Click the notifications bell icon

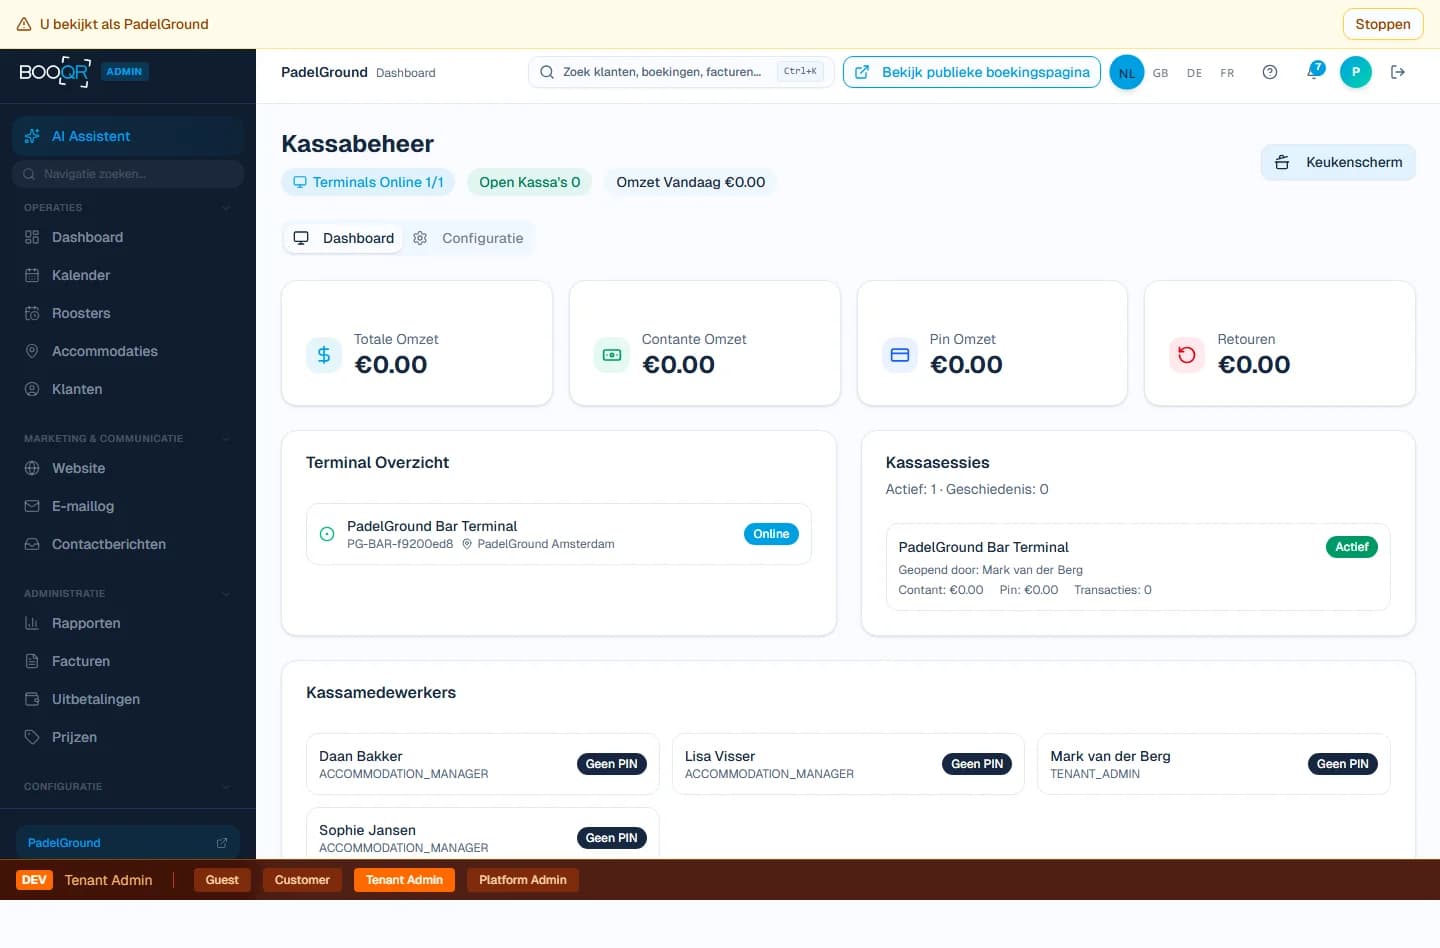(x=1314, y=72)
